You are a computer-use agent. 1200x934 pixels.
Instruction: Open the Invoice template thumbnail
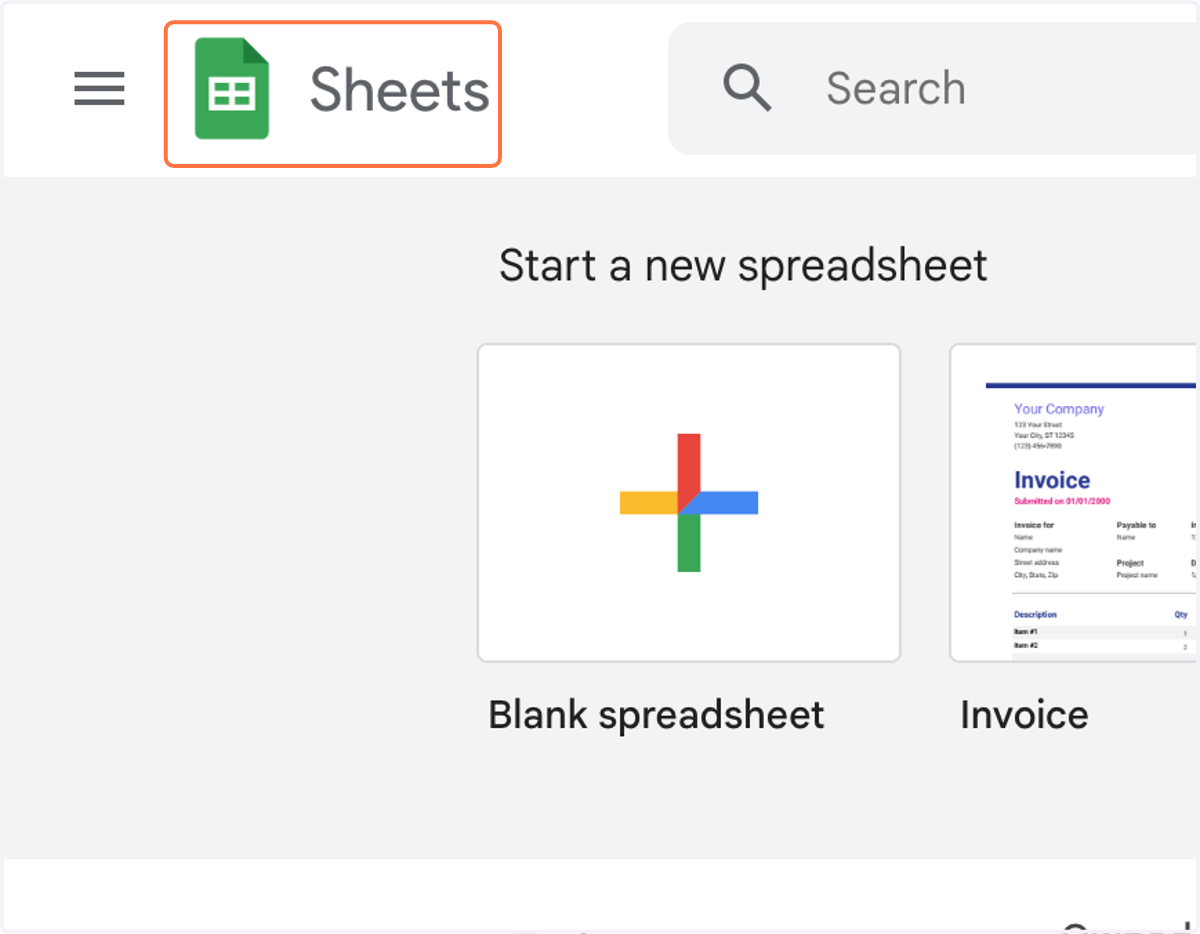click(1074, 503)
